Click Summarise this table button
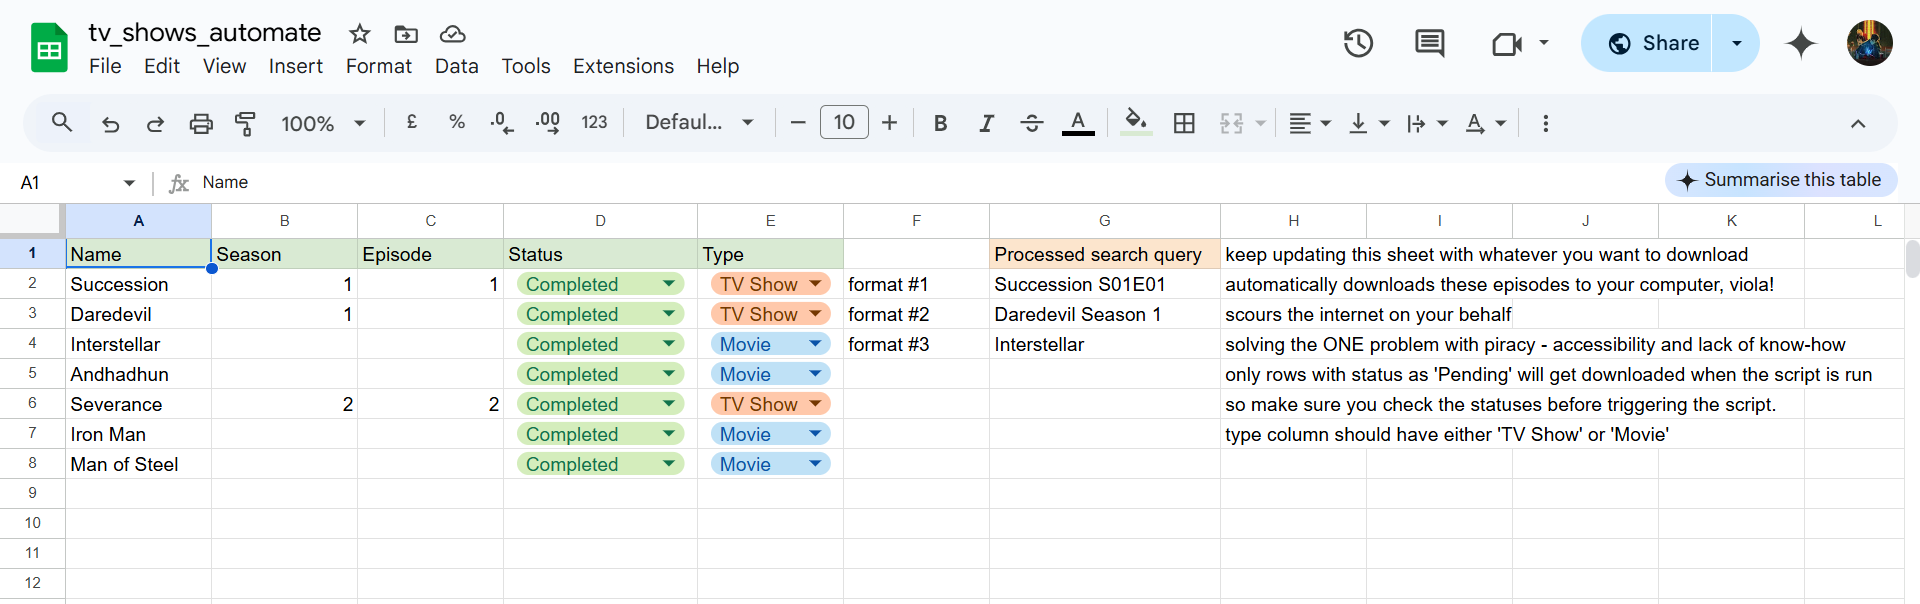Viewport: 1920px width, 604px height. (1781, 180)
